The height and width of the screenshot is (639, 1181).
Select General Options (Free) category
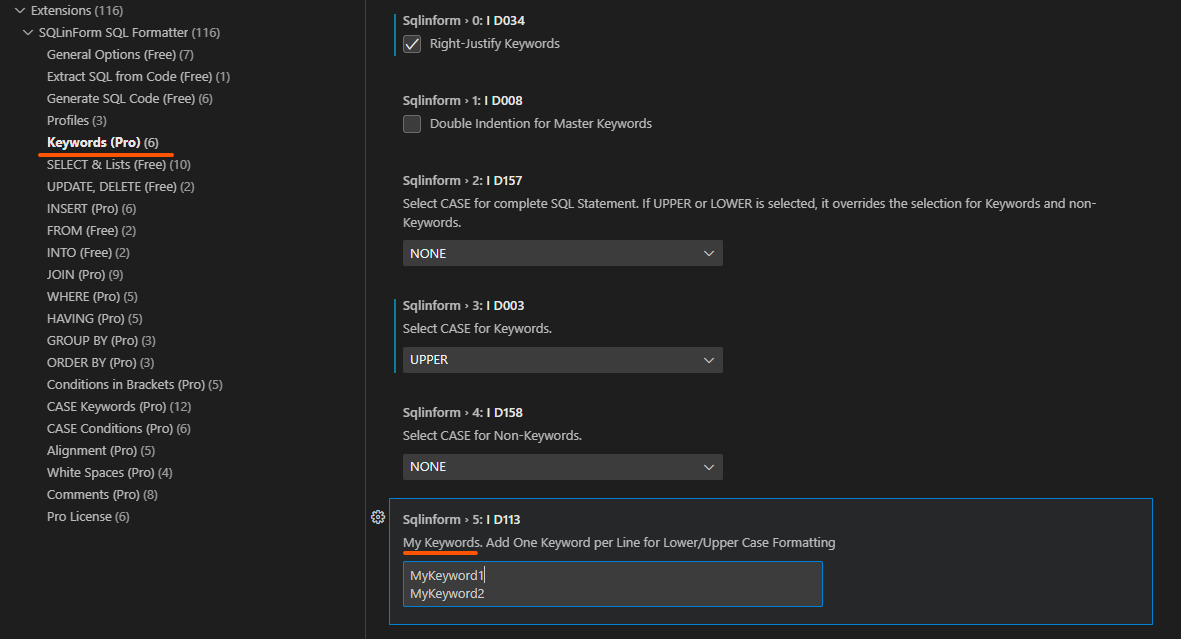(120, 54)
